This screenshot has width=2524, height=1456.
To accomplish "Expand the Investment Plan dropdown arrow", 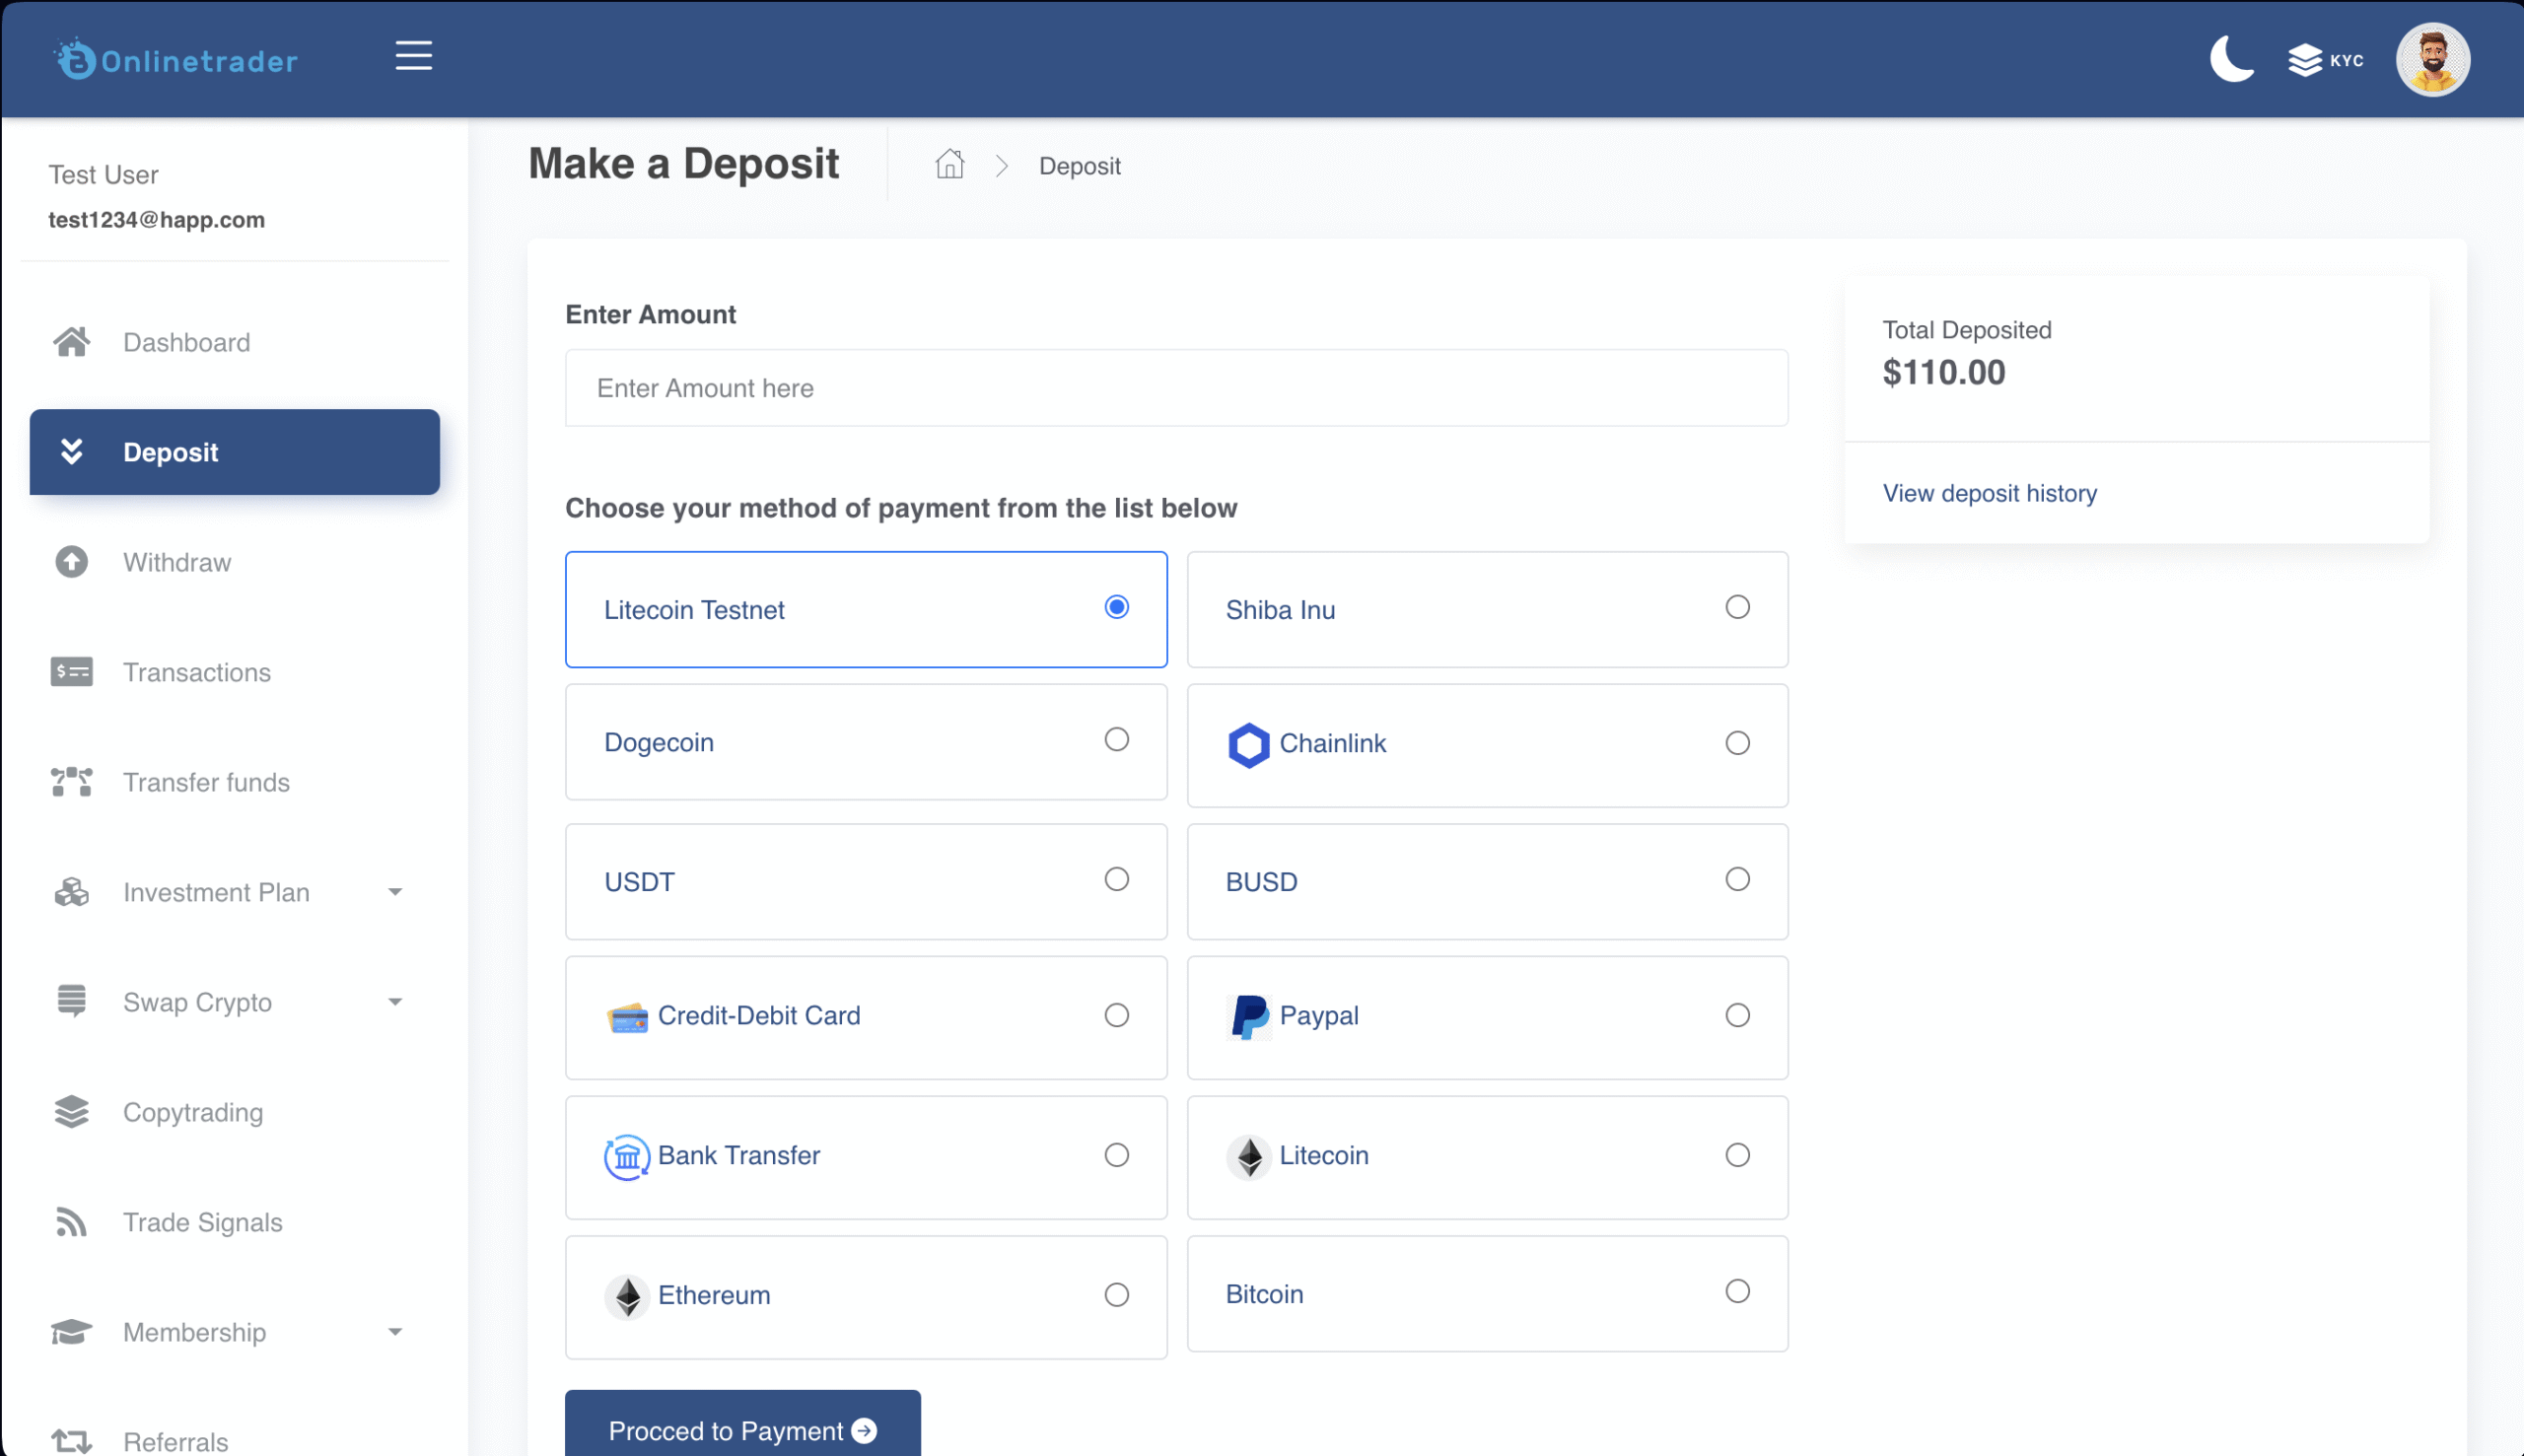I will click(395, 892).
